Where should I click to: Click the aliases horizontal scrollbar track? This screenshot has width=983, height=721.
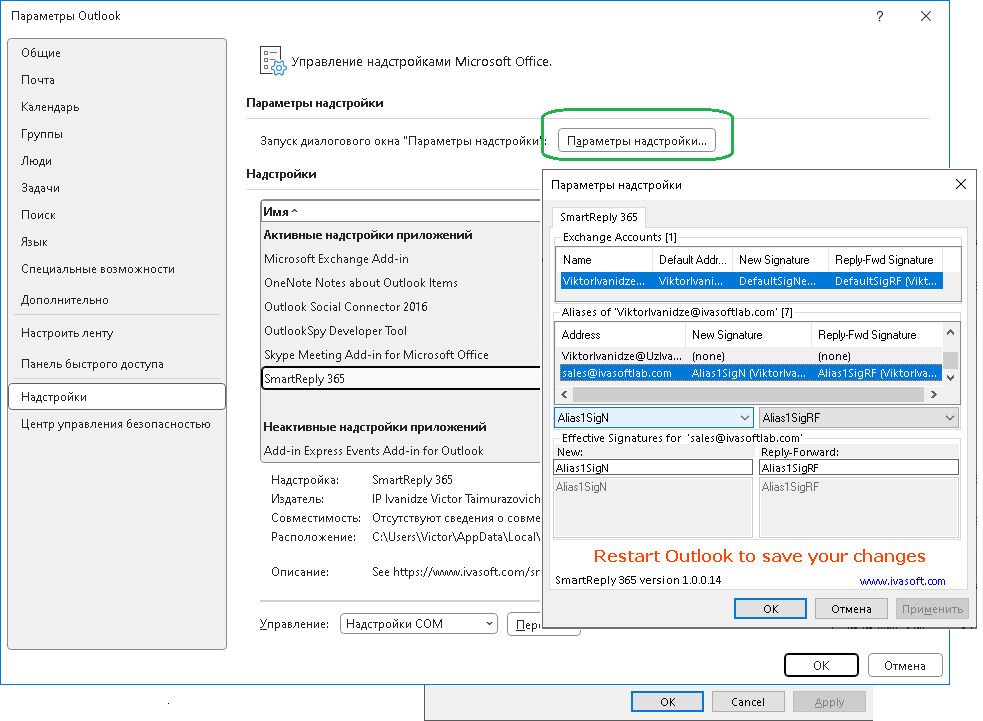[x=749, y=394]
